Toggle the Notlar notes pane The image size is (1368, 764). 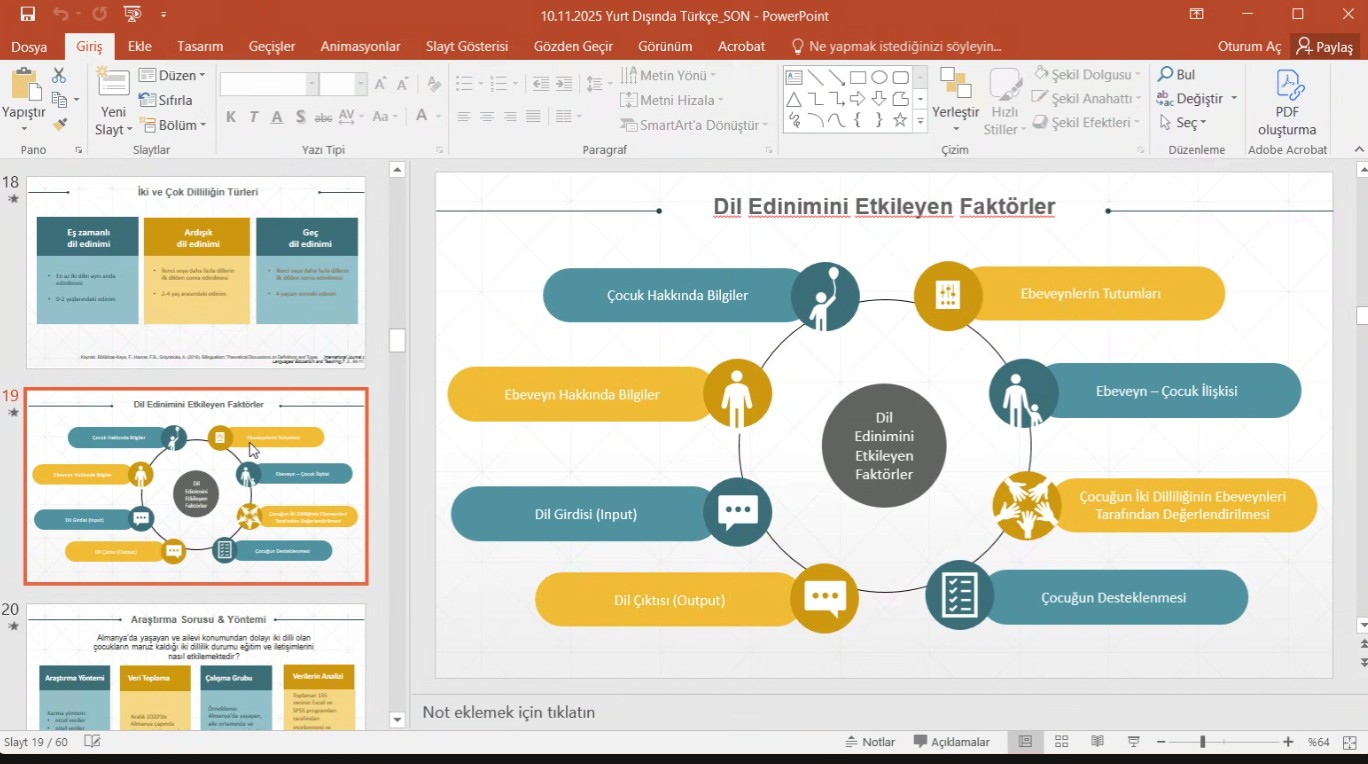pos(869,742)
